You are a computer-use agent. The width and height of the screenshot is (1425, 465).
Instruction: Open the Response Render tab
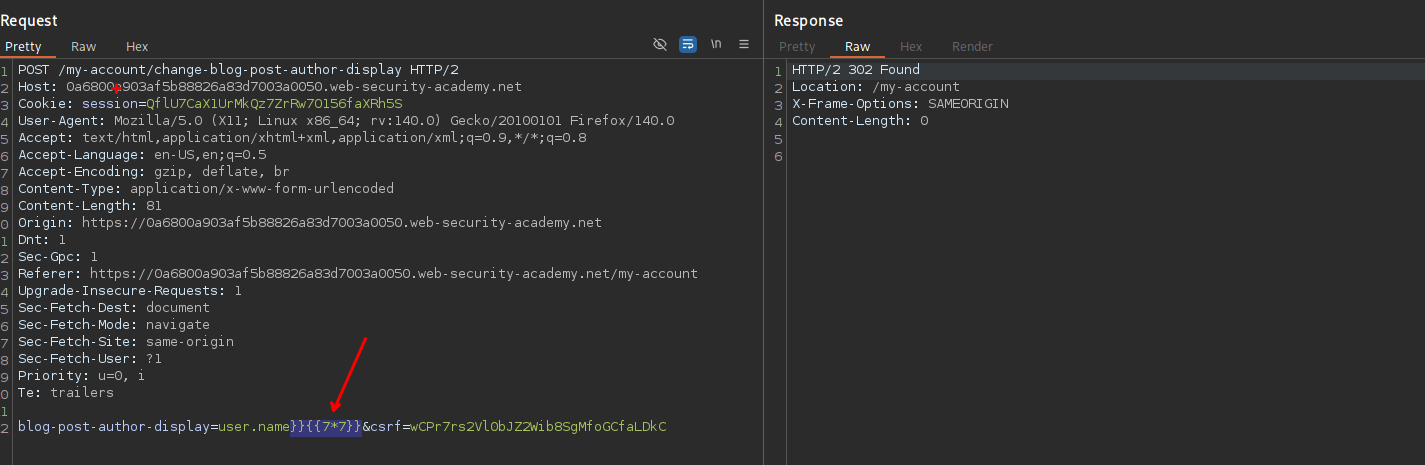(972, 47)
